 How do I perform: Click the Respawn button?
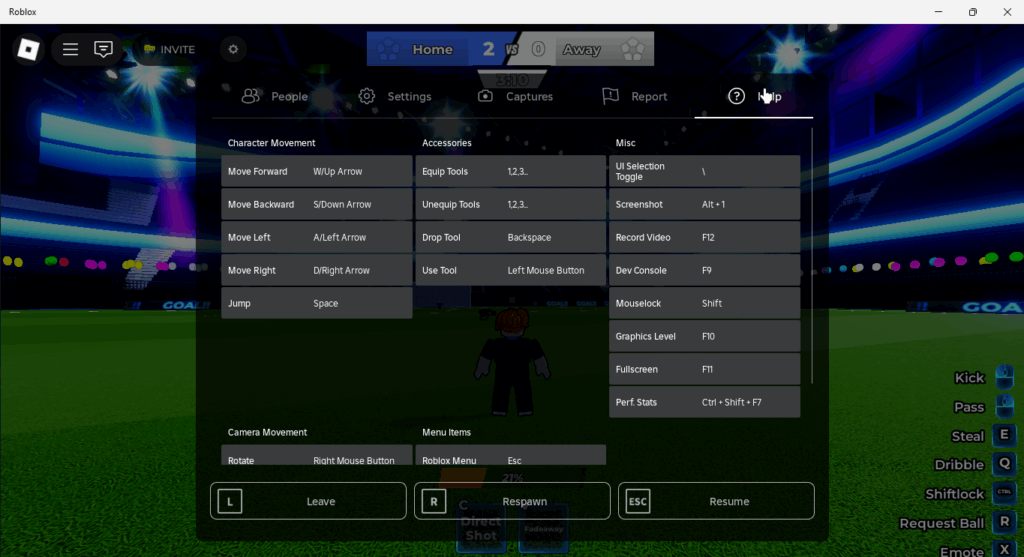(512, 501)
